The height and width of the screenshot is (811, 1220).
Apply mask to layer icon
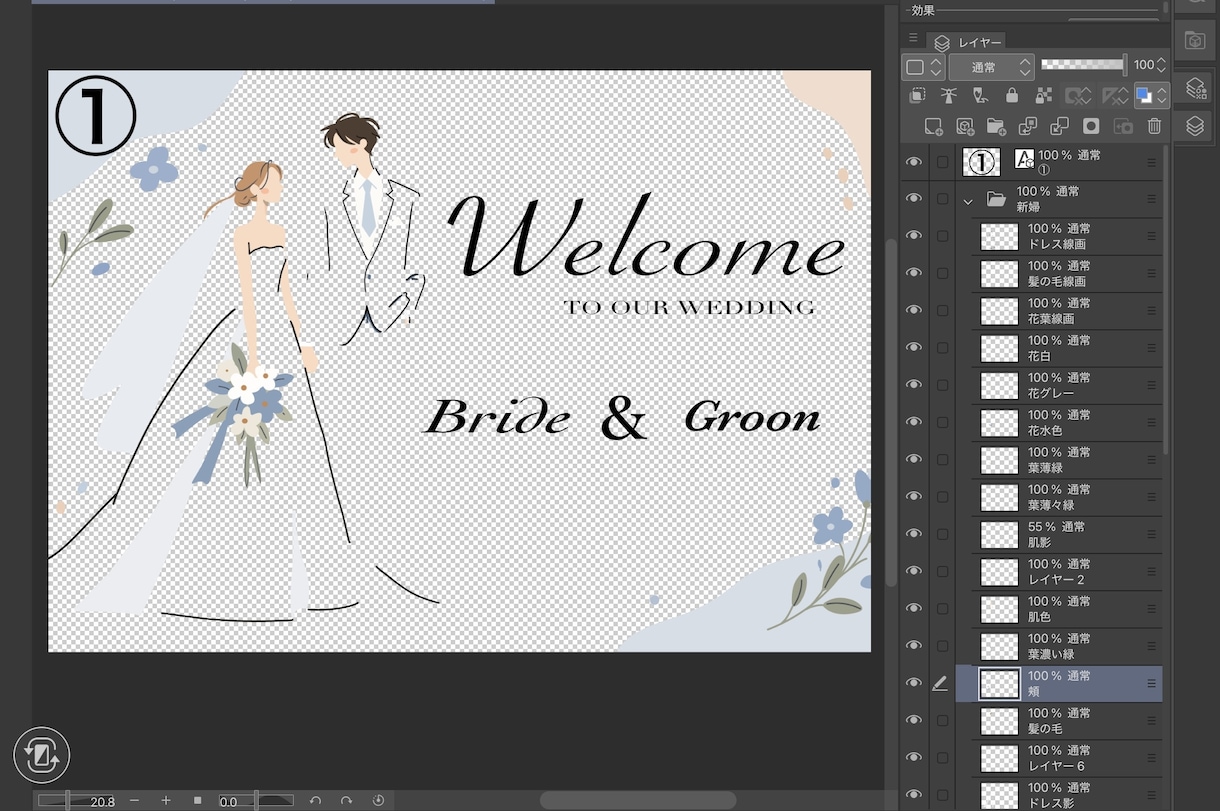pyautogui.click(x=1123, y=126)
